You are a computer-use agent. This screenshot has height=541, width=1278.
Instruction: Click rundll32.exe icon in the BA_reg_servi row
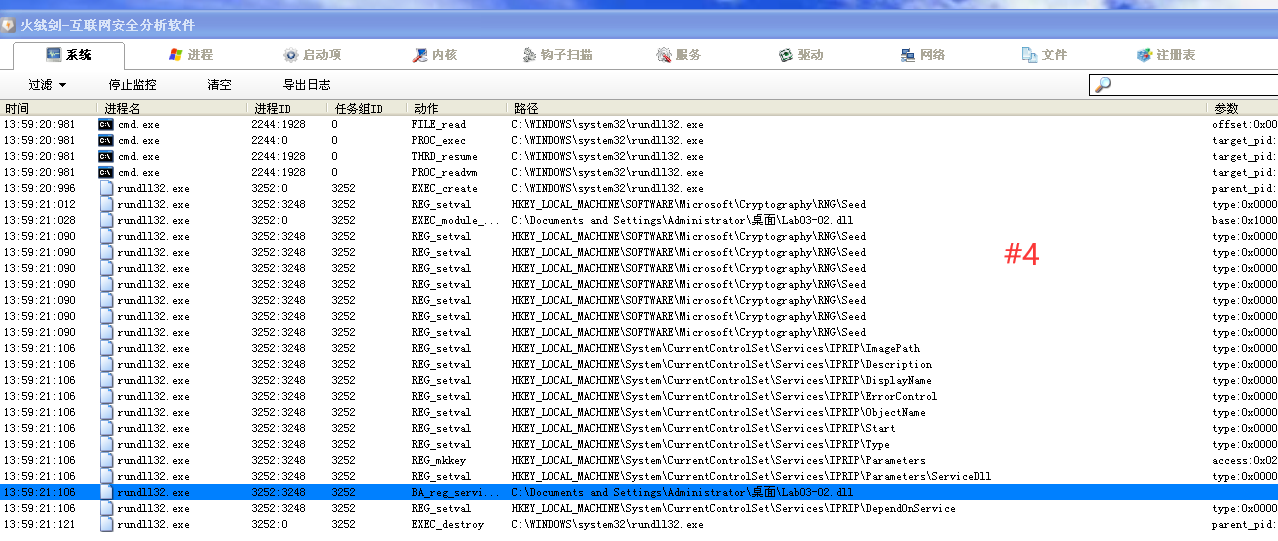tap(106, 493)
